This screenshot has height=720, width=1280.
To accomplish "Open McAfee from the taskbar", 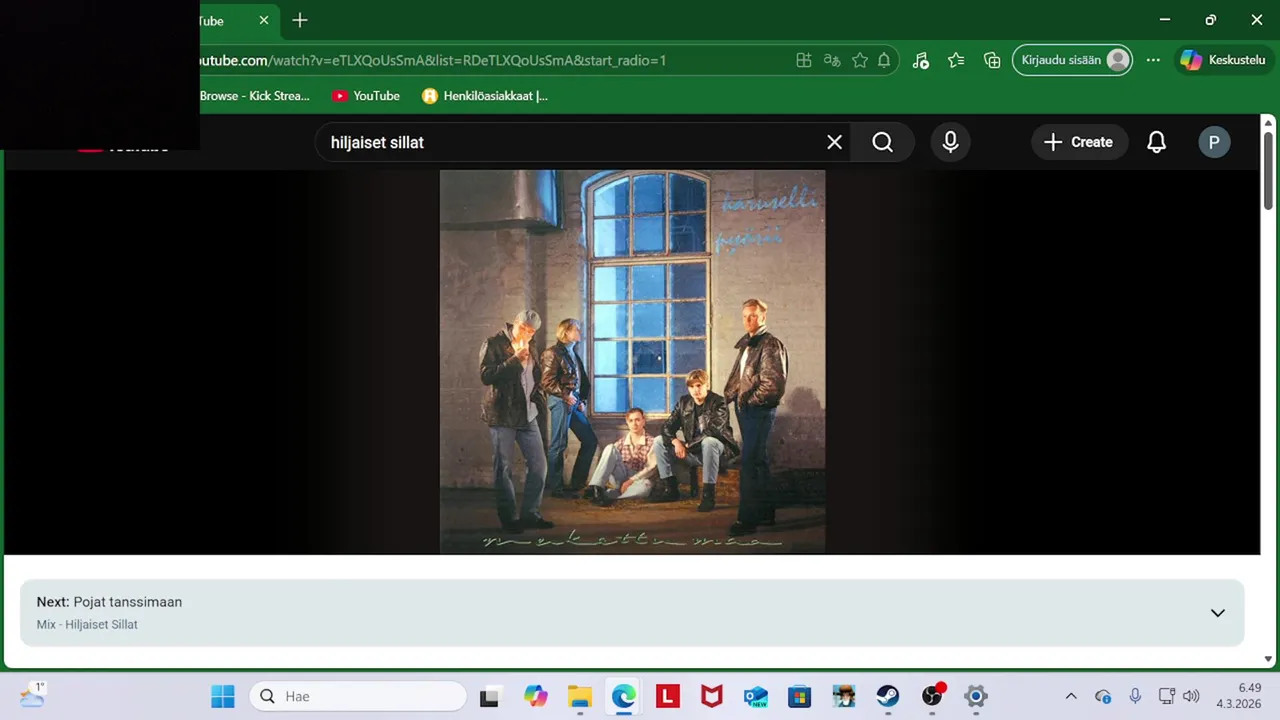I will (712, 696).
